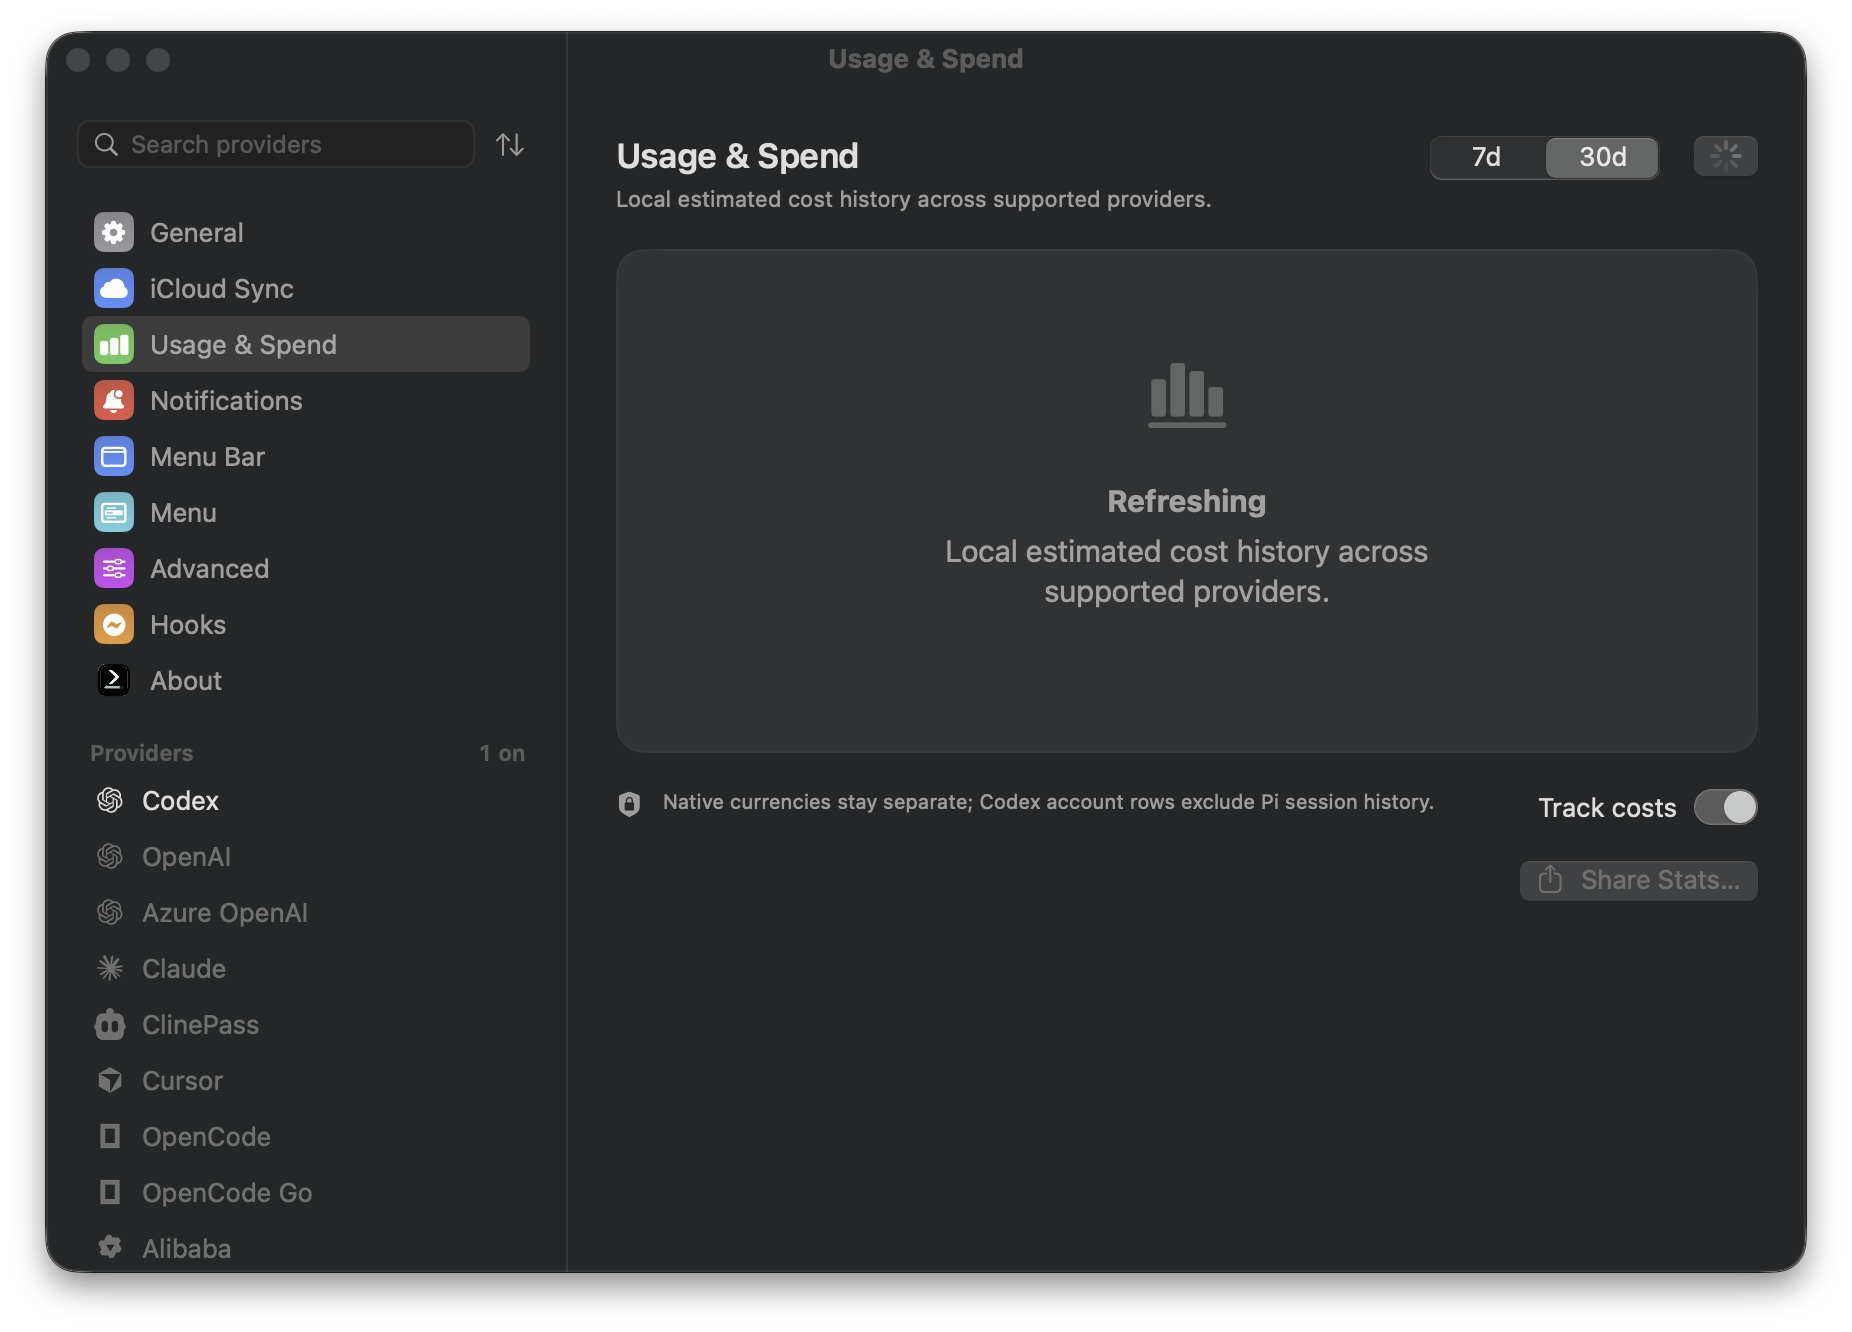Click the ClinePass robot icon

[x=110, y=1025]
